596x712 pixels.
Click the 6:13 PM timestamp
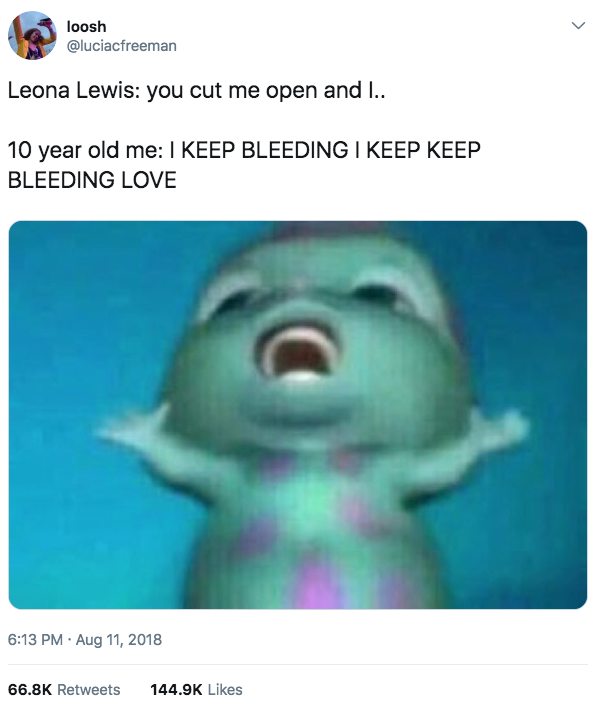click(x=35, y=639)
